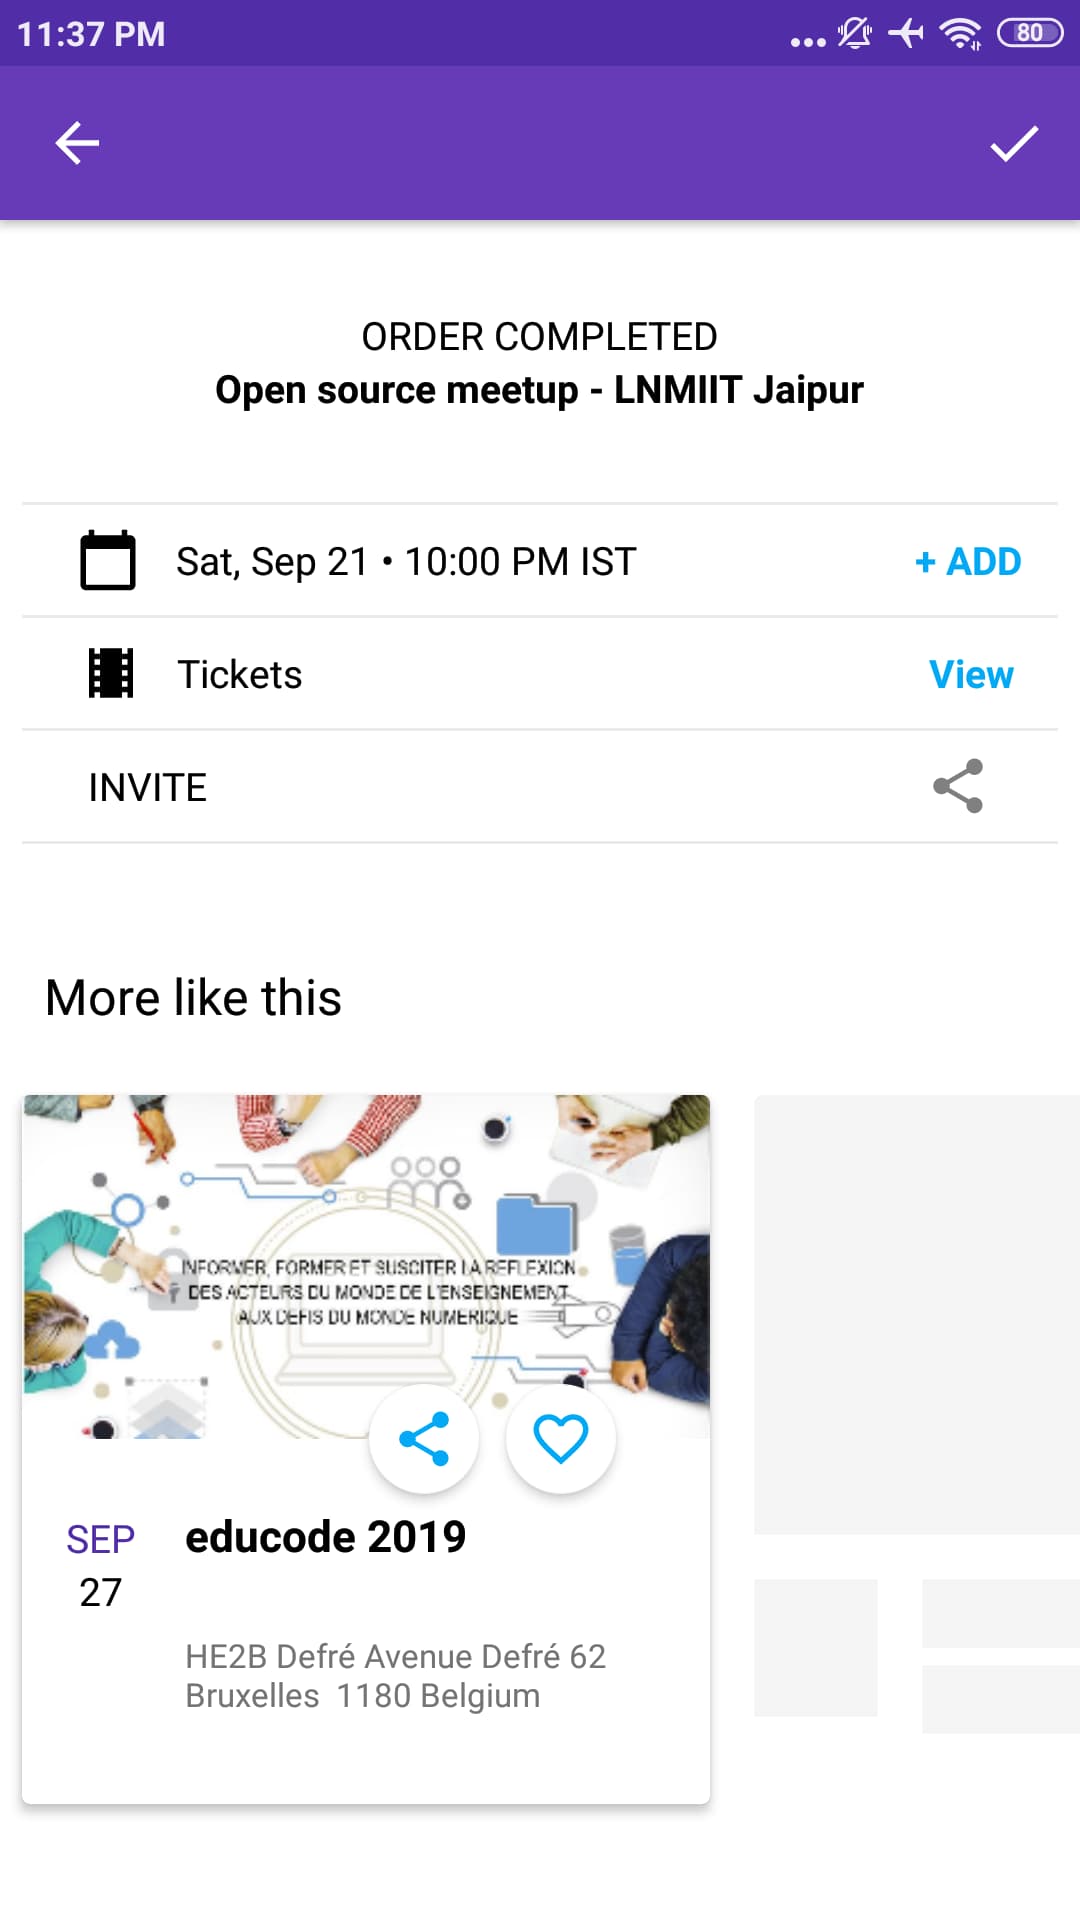
Task: Tap the HE2B Defré Avenue address text
Action: 396,1676
